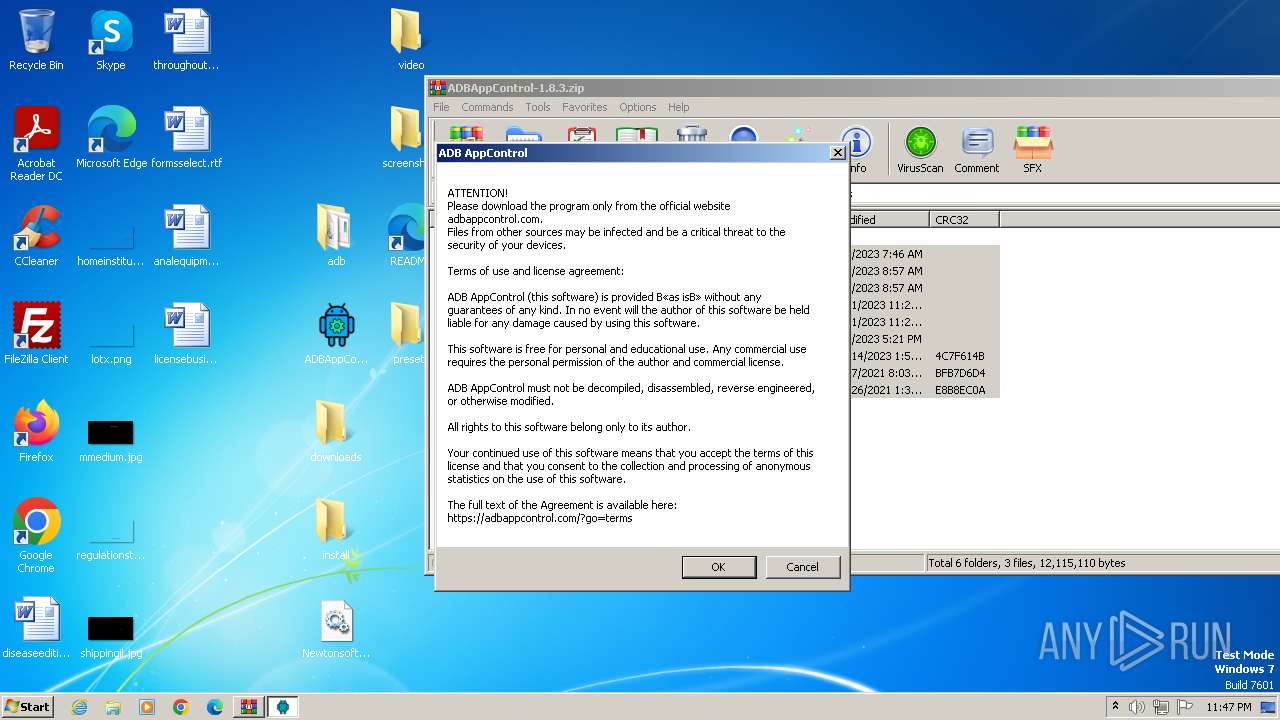This screenshot has width=1280, height=720.
Task: Click the volume speaker tray icon
Action: (1137, 707)
